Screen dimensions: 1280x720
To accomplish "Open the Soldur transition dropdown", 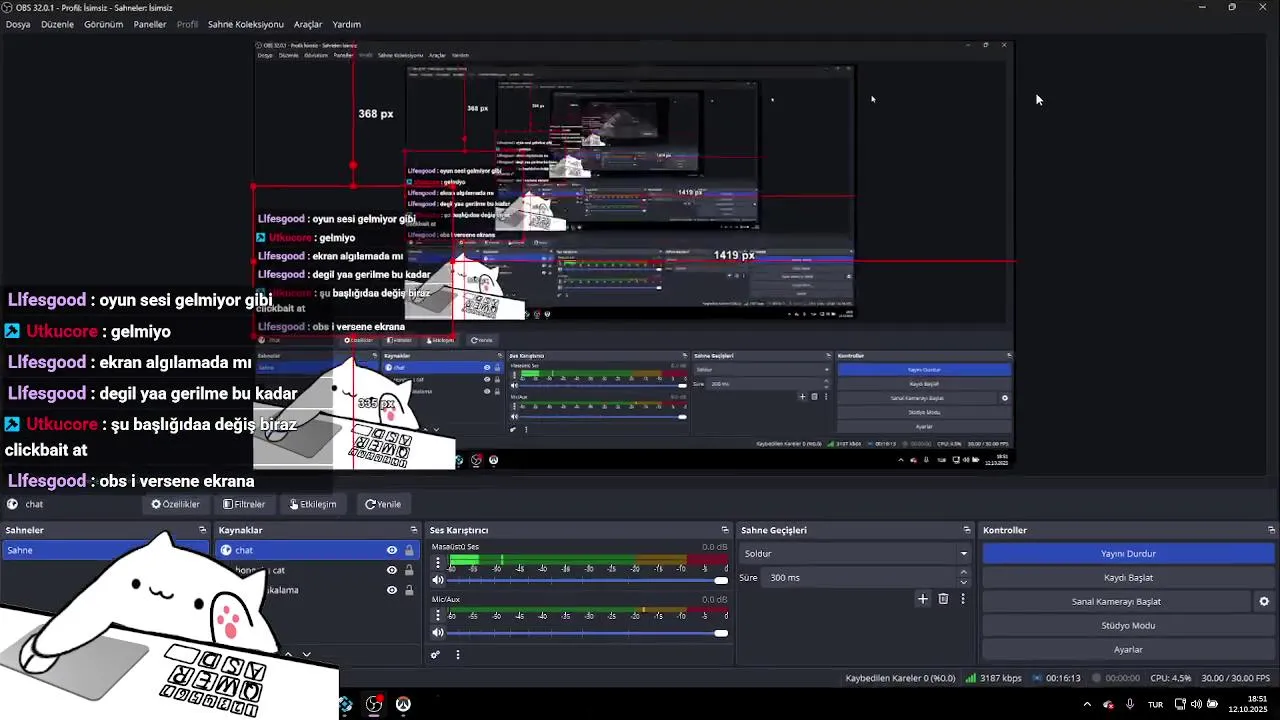I will (x=855, y=553).
